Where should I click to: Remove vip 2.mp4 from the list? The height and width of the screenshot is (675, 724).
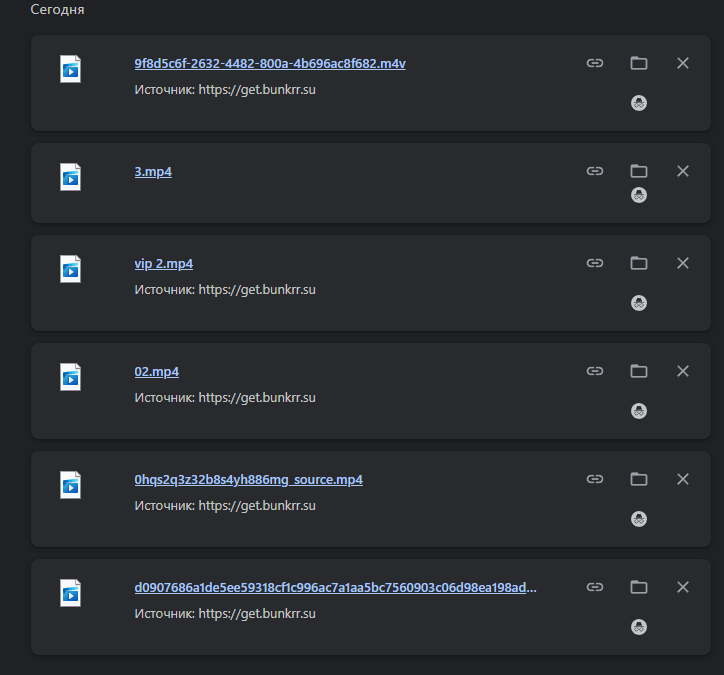click(683, 263)
